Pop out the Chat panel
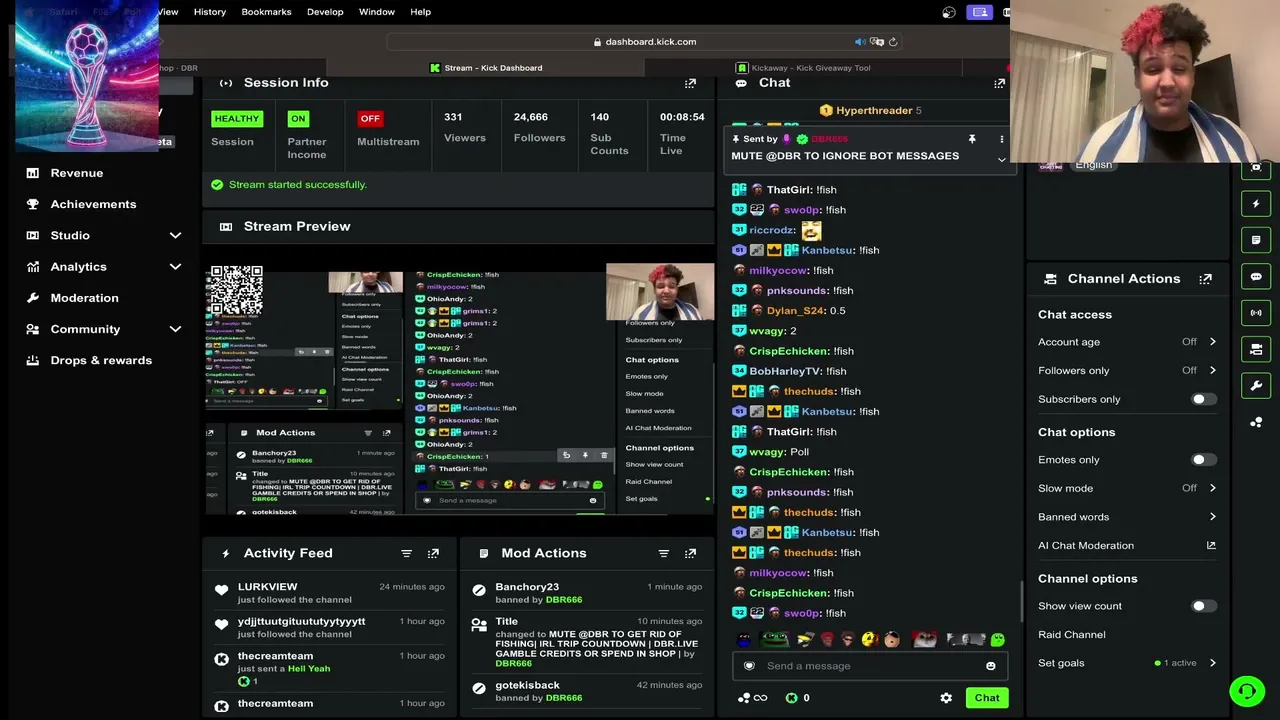This screenshot has height=720, width=1280. pos(999,83)
